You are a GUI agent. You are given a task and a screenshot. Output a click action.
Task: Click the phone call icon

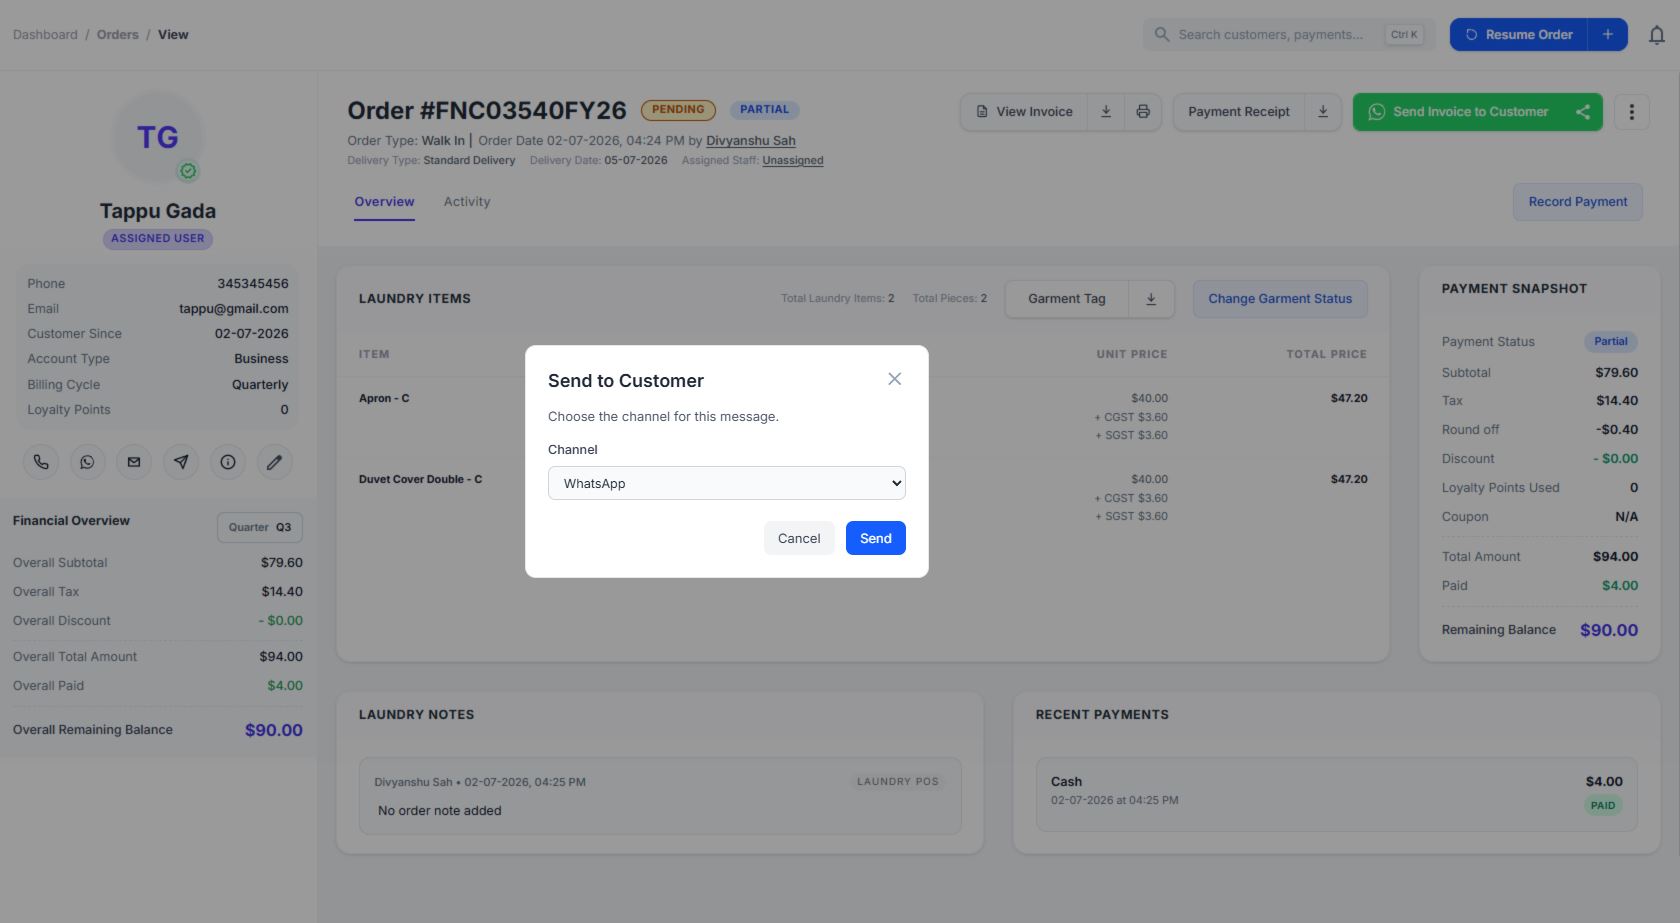point(41,462)
